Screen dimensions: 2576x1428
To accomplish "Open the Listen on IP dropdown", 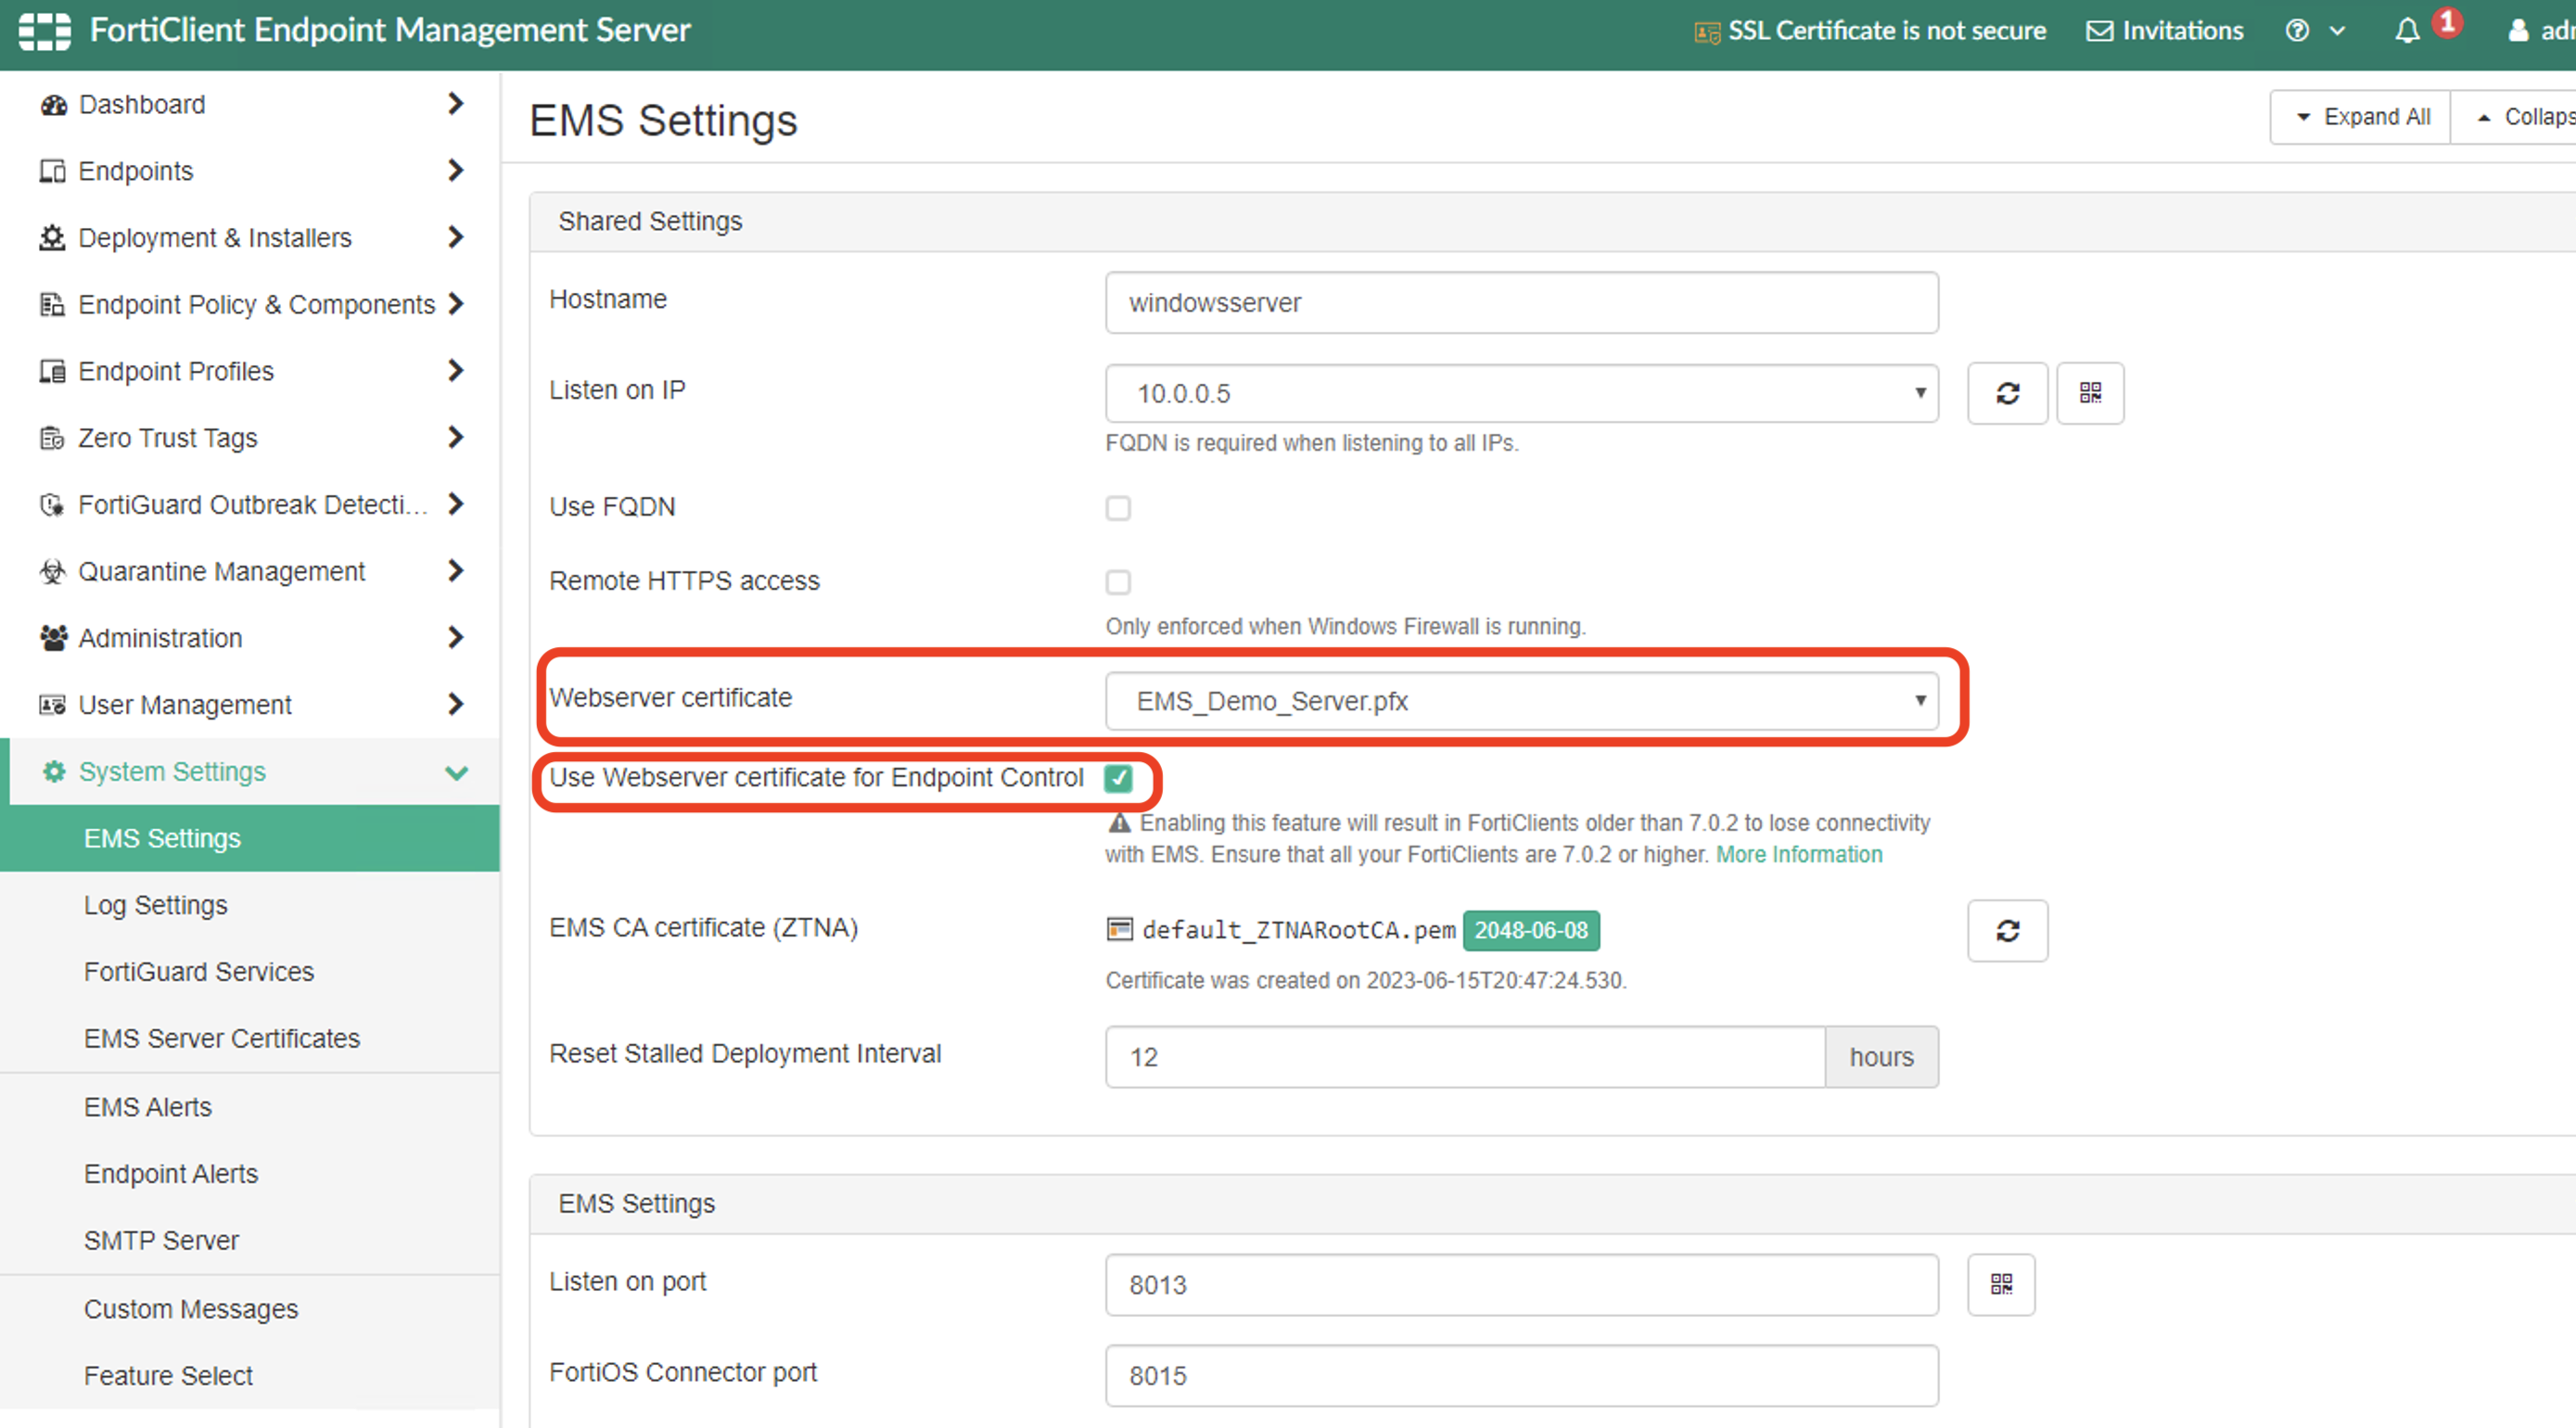I will [x=1521, y=393].
